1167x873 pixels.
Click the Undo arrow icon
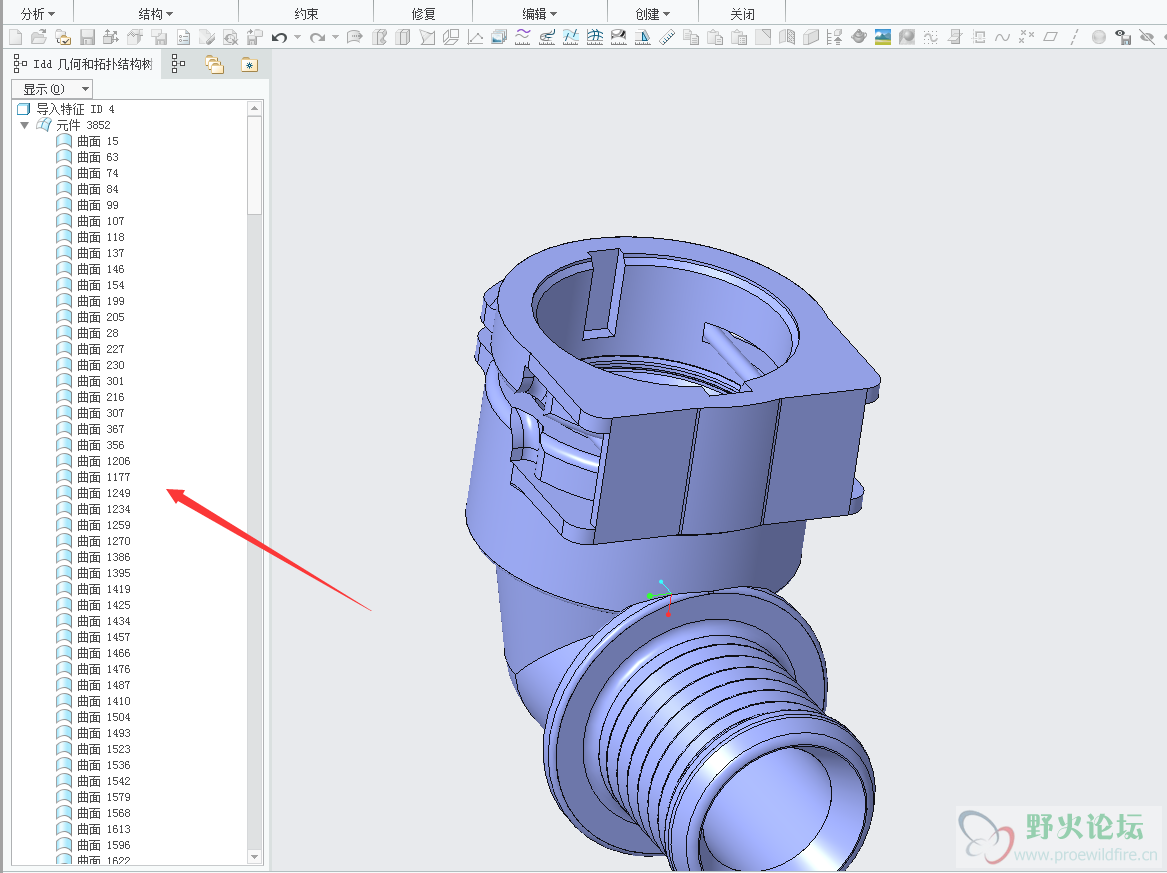tap(279, 36)
